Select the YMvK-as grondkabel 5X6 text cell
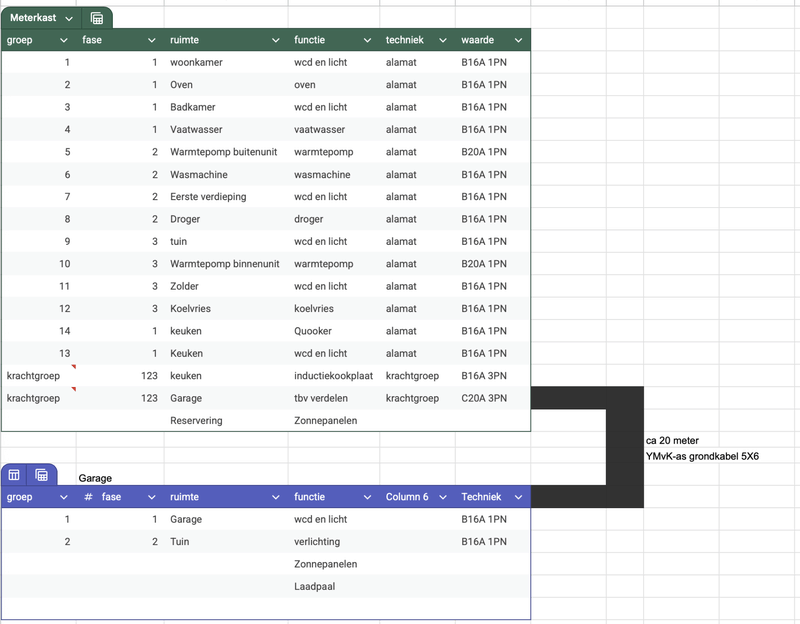This screenshot has height=624, width=800. [702, 456]
